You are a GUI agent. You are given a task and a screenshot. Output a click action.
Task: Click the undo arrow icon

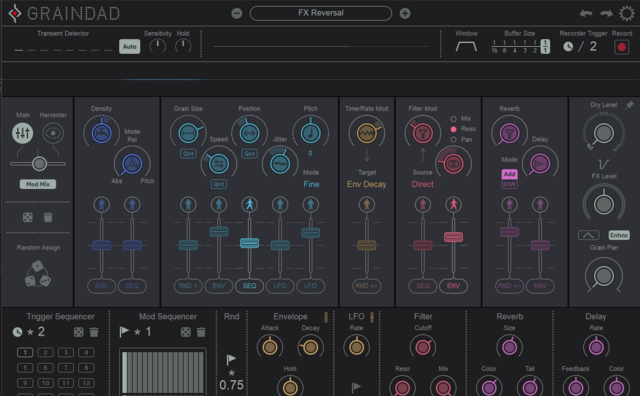[586, 13]
